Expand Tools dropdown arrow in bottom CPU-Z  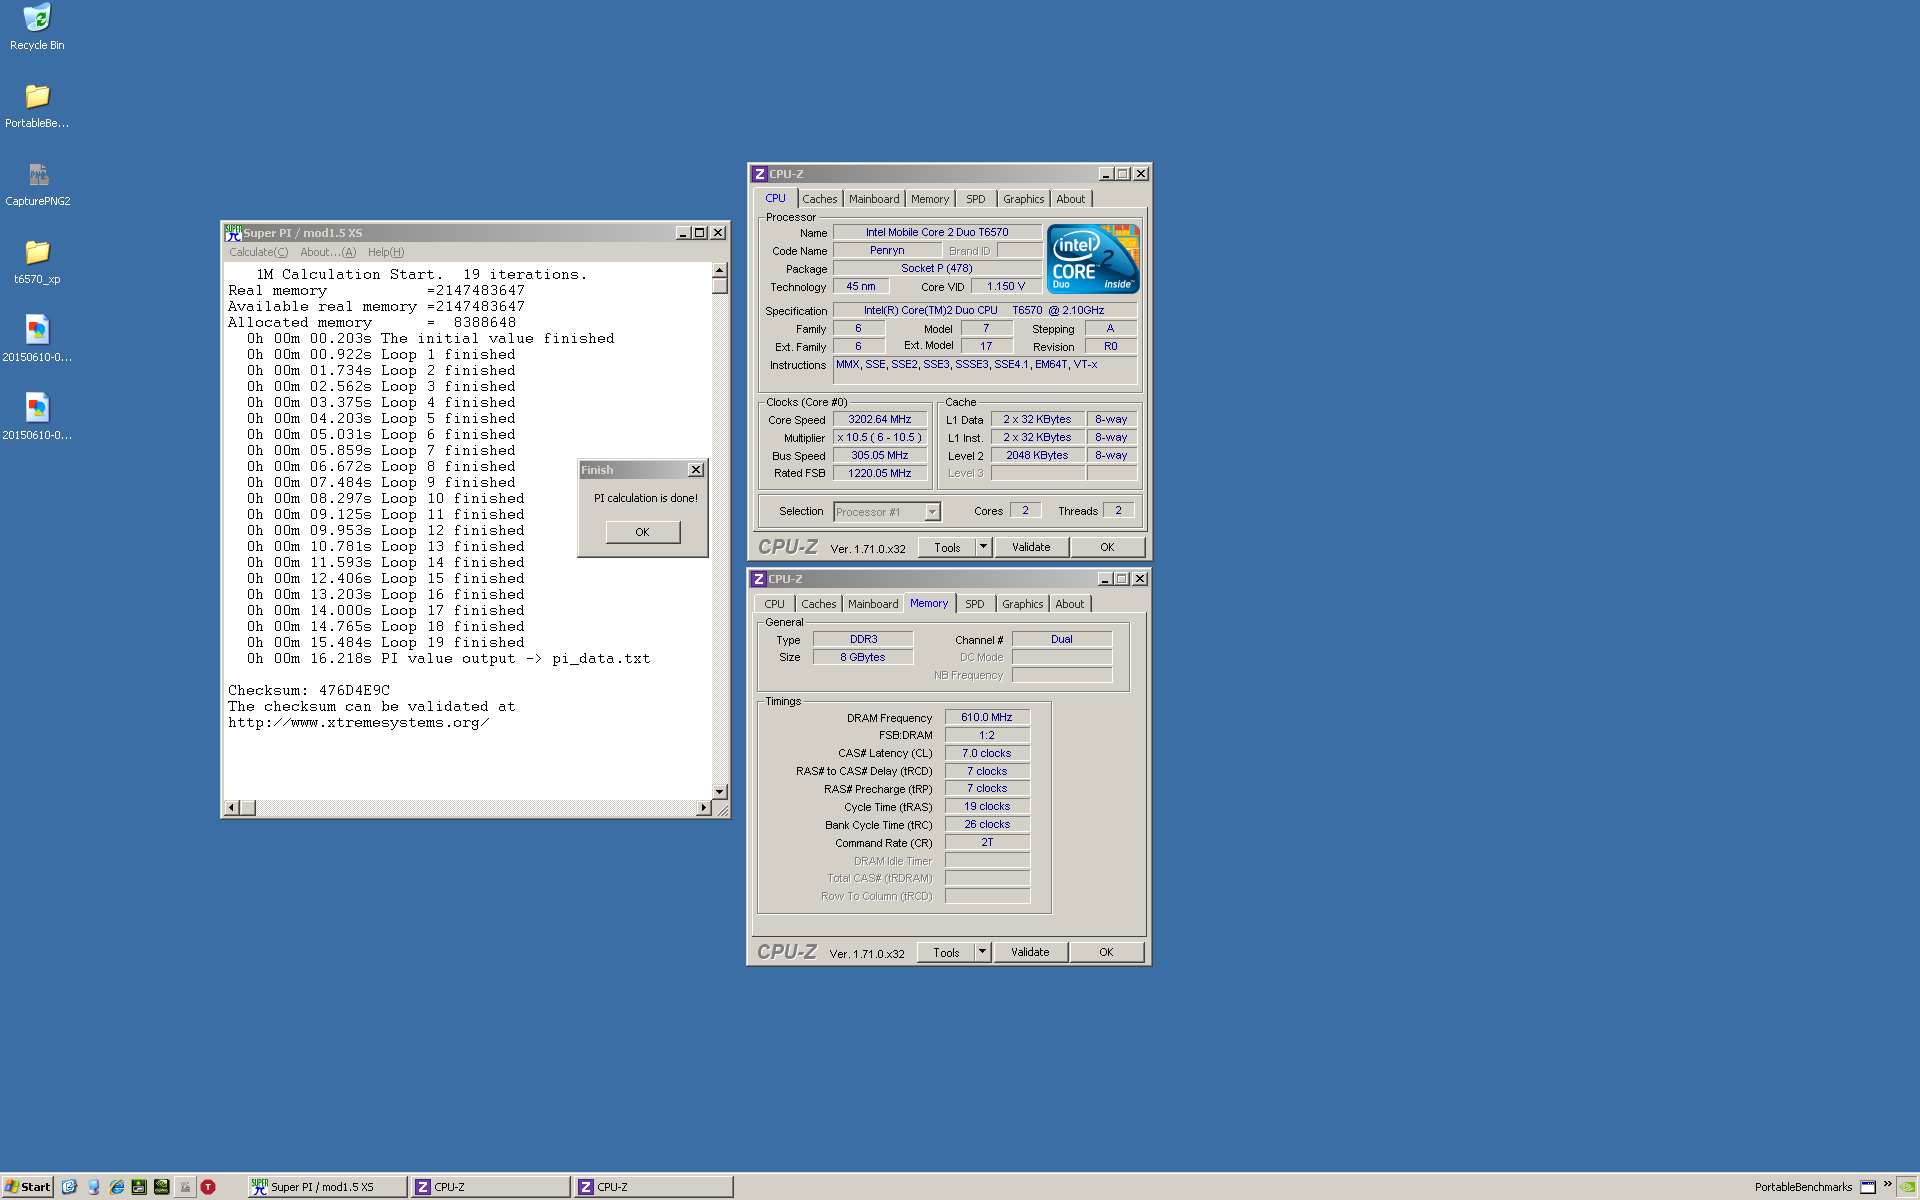pos(982,952)
